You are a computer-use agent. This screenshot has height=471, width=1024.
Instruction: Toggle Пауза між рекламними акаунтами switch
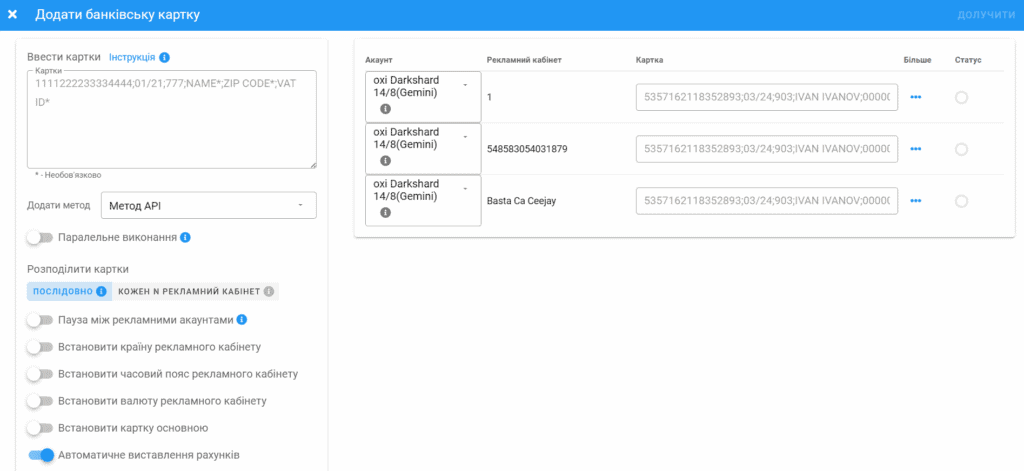tap(40, 320)
